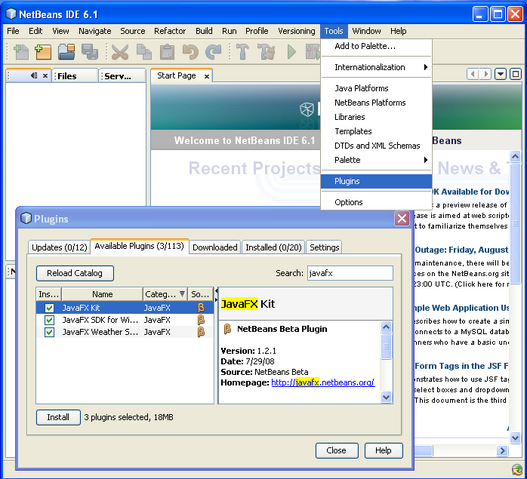Uncheck JavaFX SDK for Windows checkbox
The height and width of the screenshot is (479, 527).
49,320
